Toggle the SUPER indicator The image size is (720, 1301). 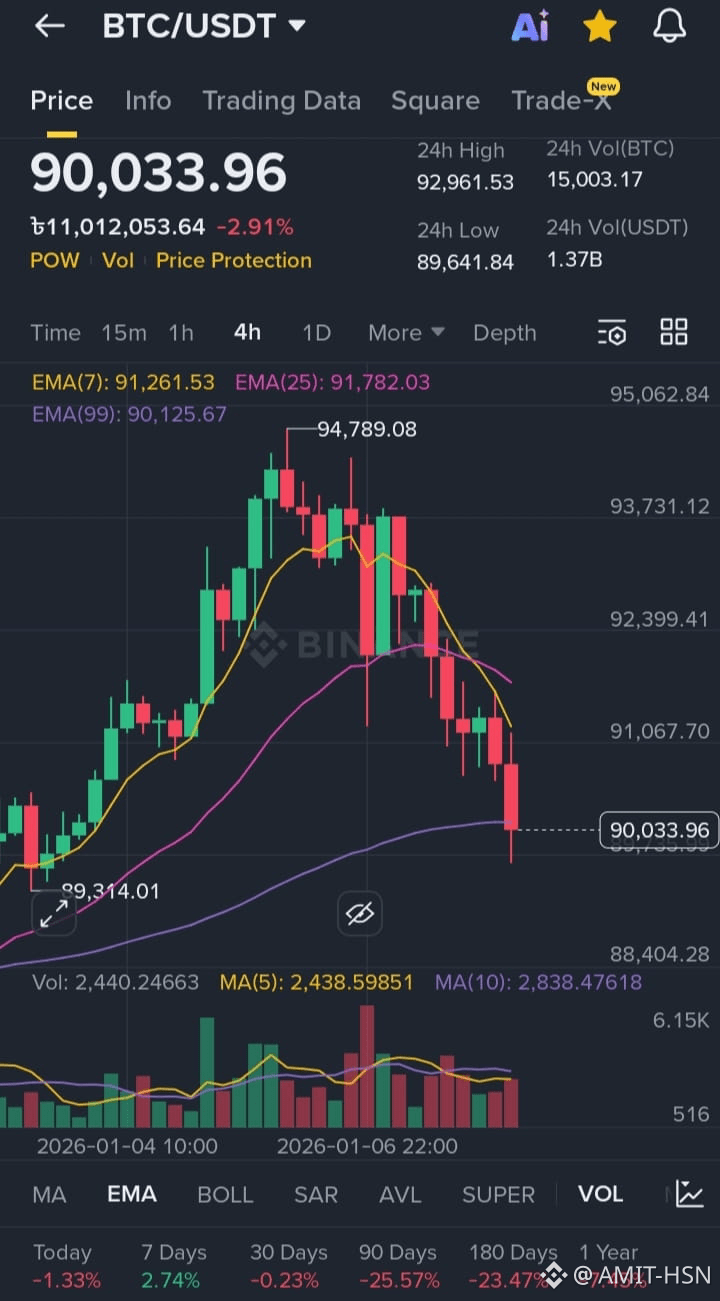tap(498, 1194)
